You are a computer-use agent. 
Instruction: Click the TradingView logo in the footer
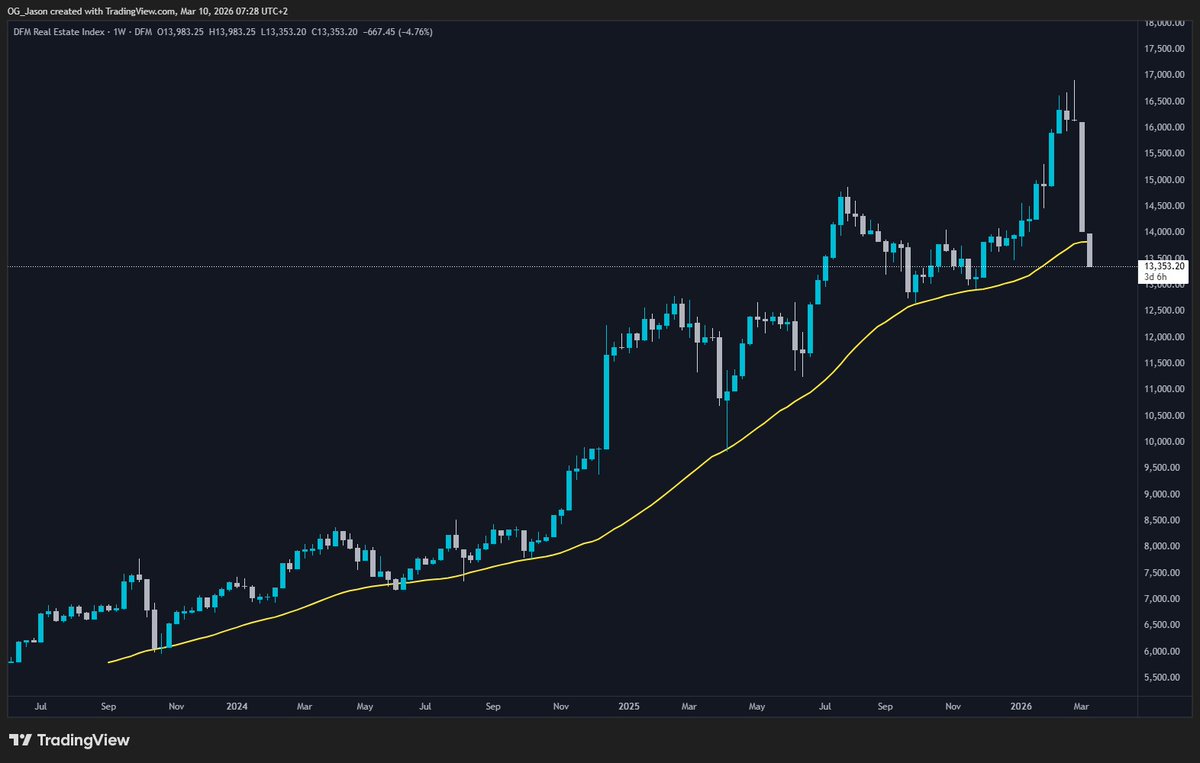coord(70,740)
